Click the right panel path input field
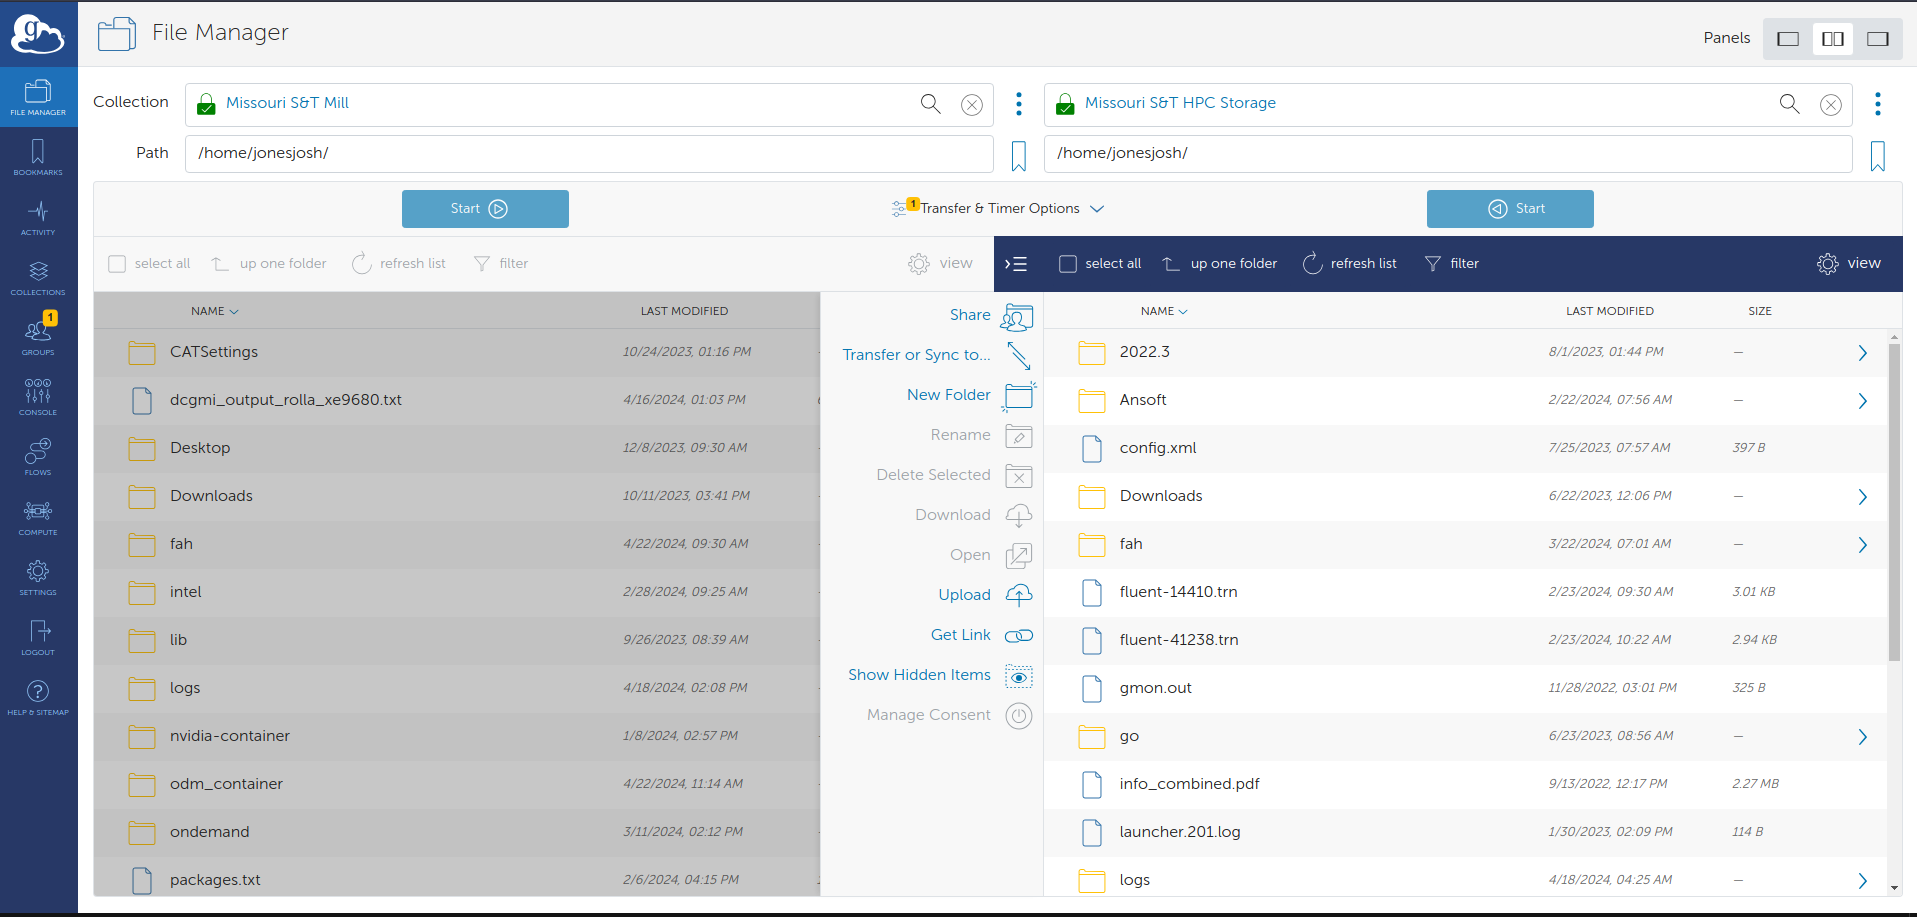This screenshot has width=1917, height=917. (x=1447, y=154)
